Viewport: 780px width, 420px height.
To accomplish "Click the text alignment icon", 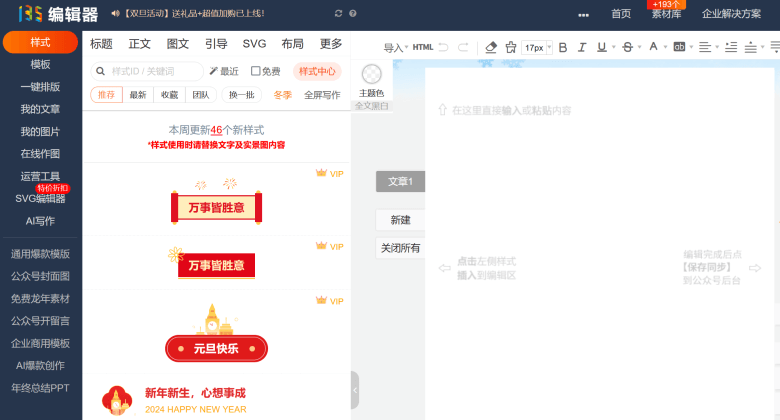I will click(x=704, y=47).
